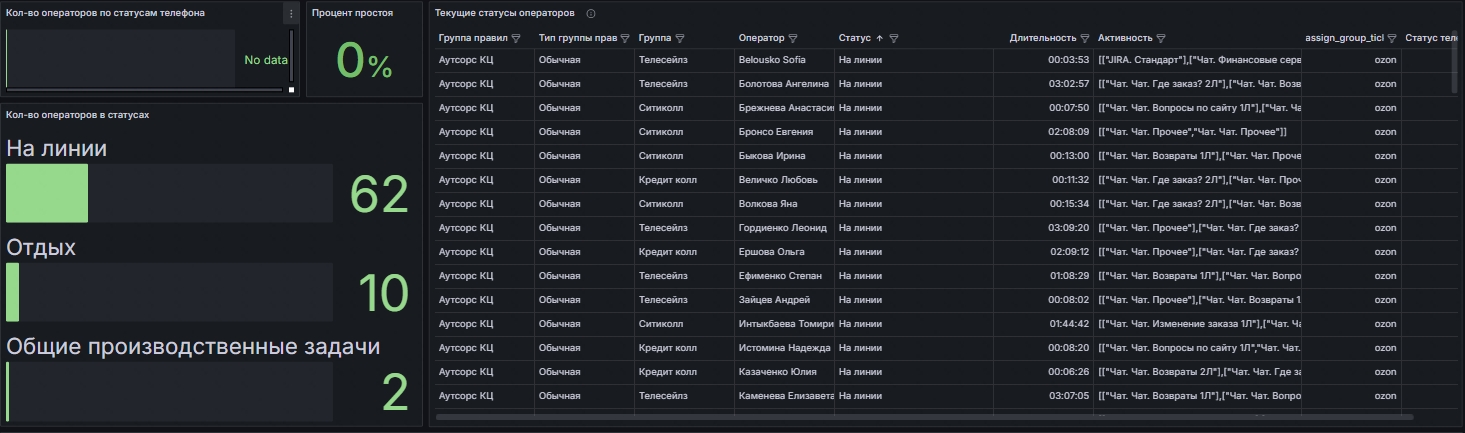This screenshot has width=1465, height=433.
Task: Click the На линии count value 62
Action: click(379, 195)
